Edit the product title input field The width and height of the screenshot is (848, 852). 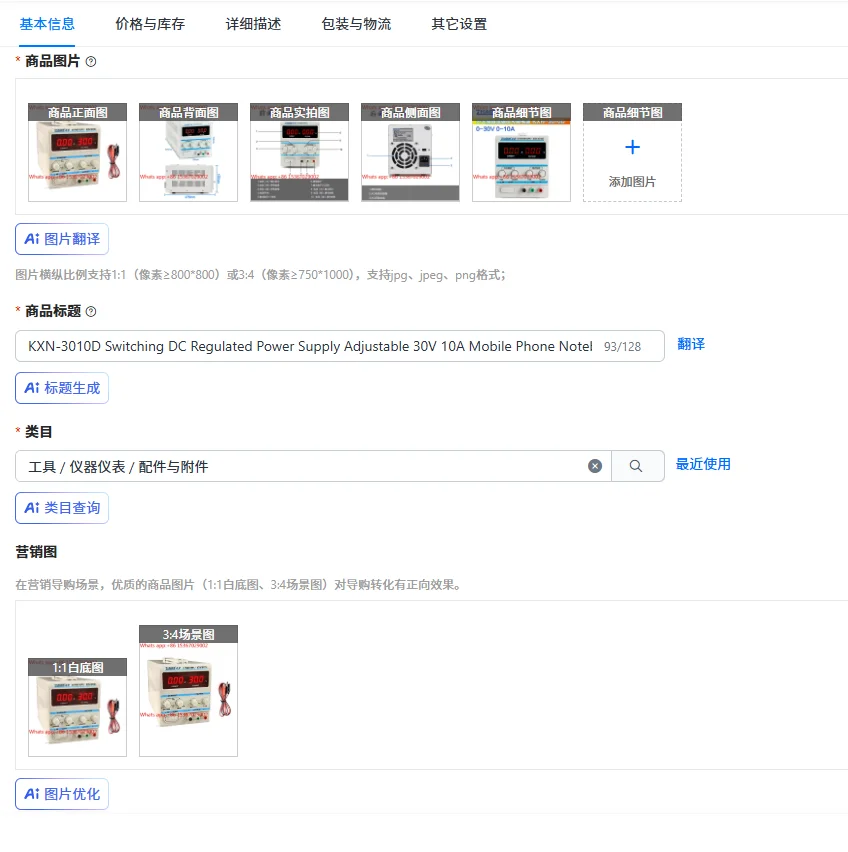(340, 346)
